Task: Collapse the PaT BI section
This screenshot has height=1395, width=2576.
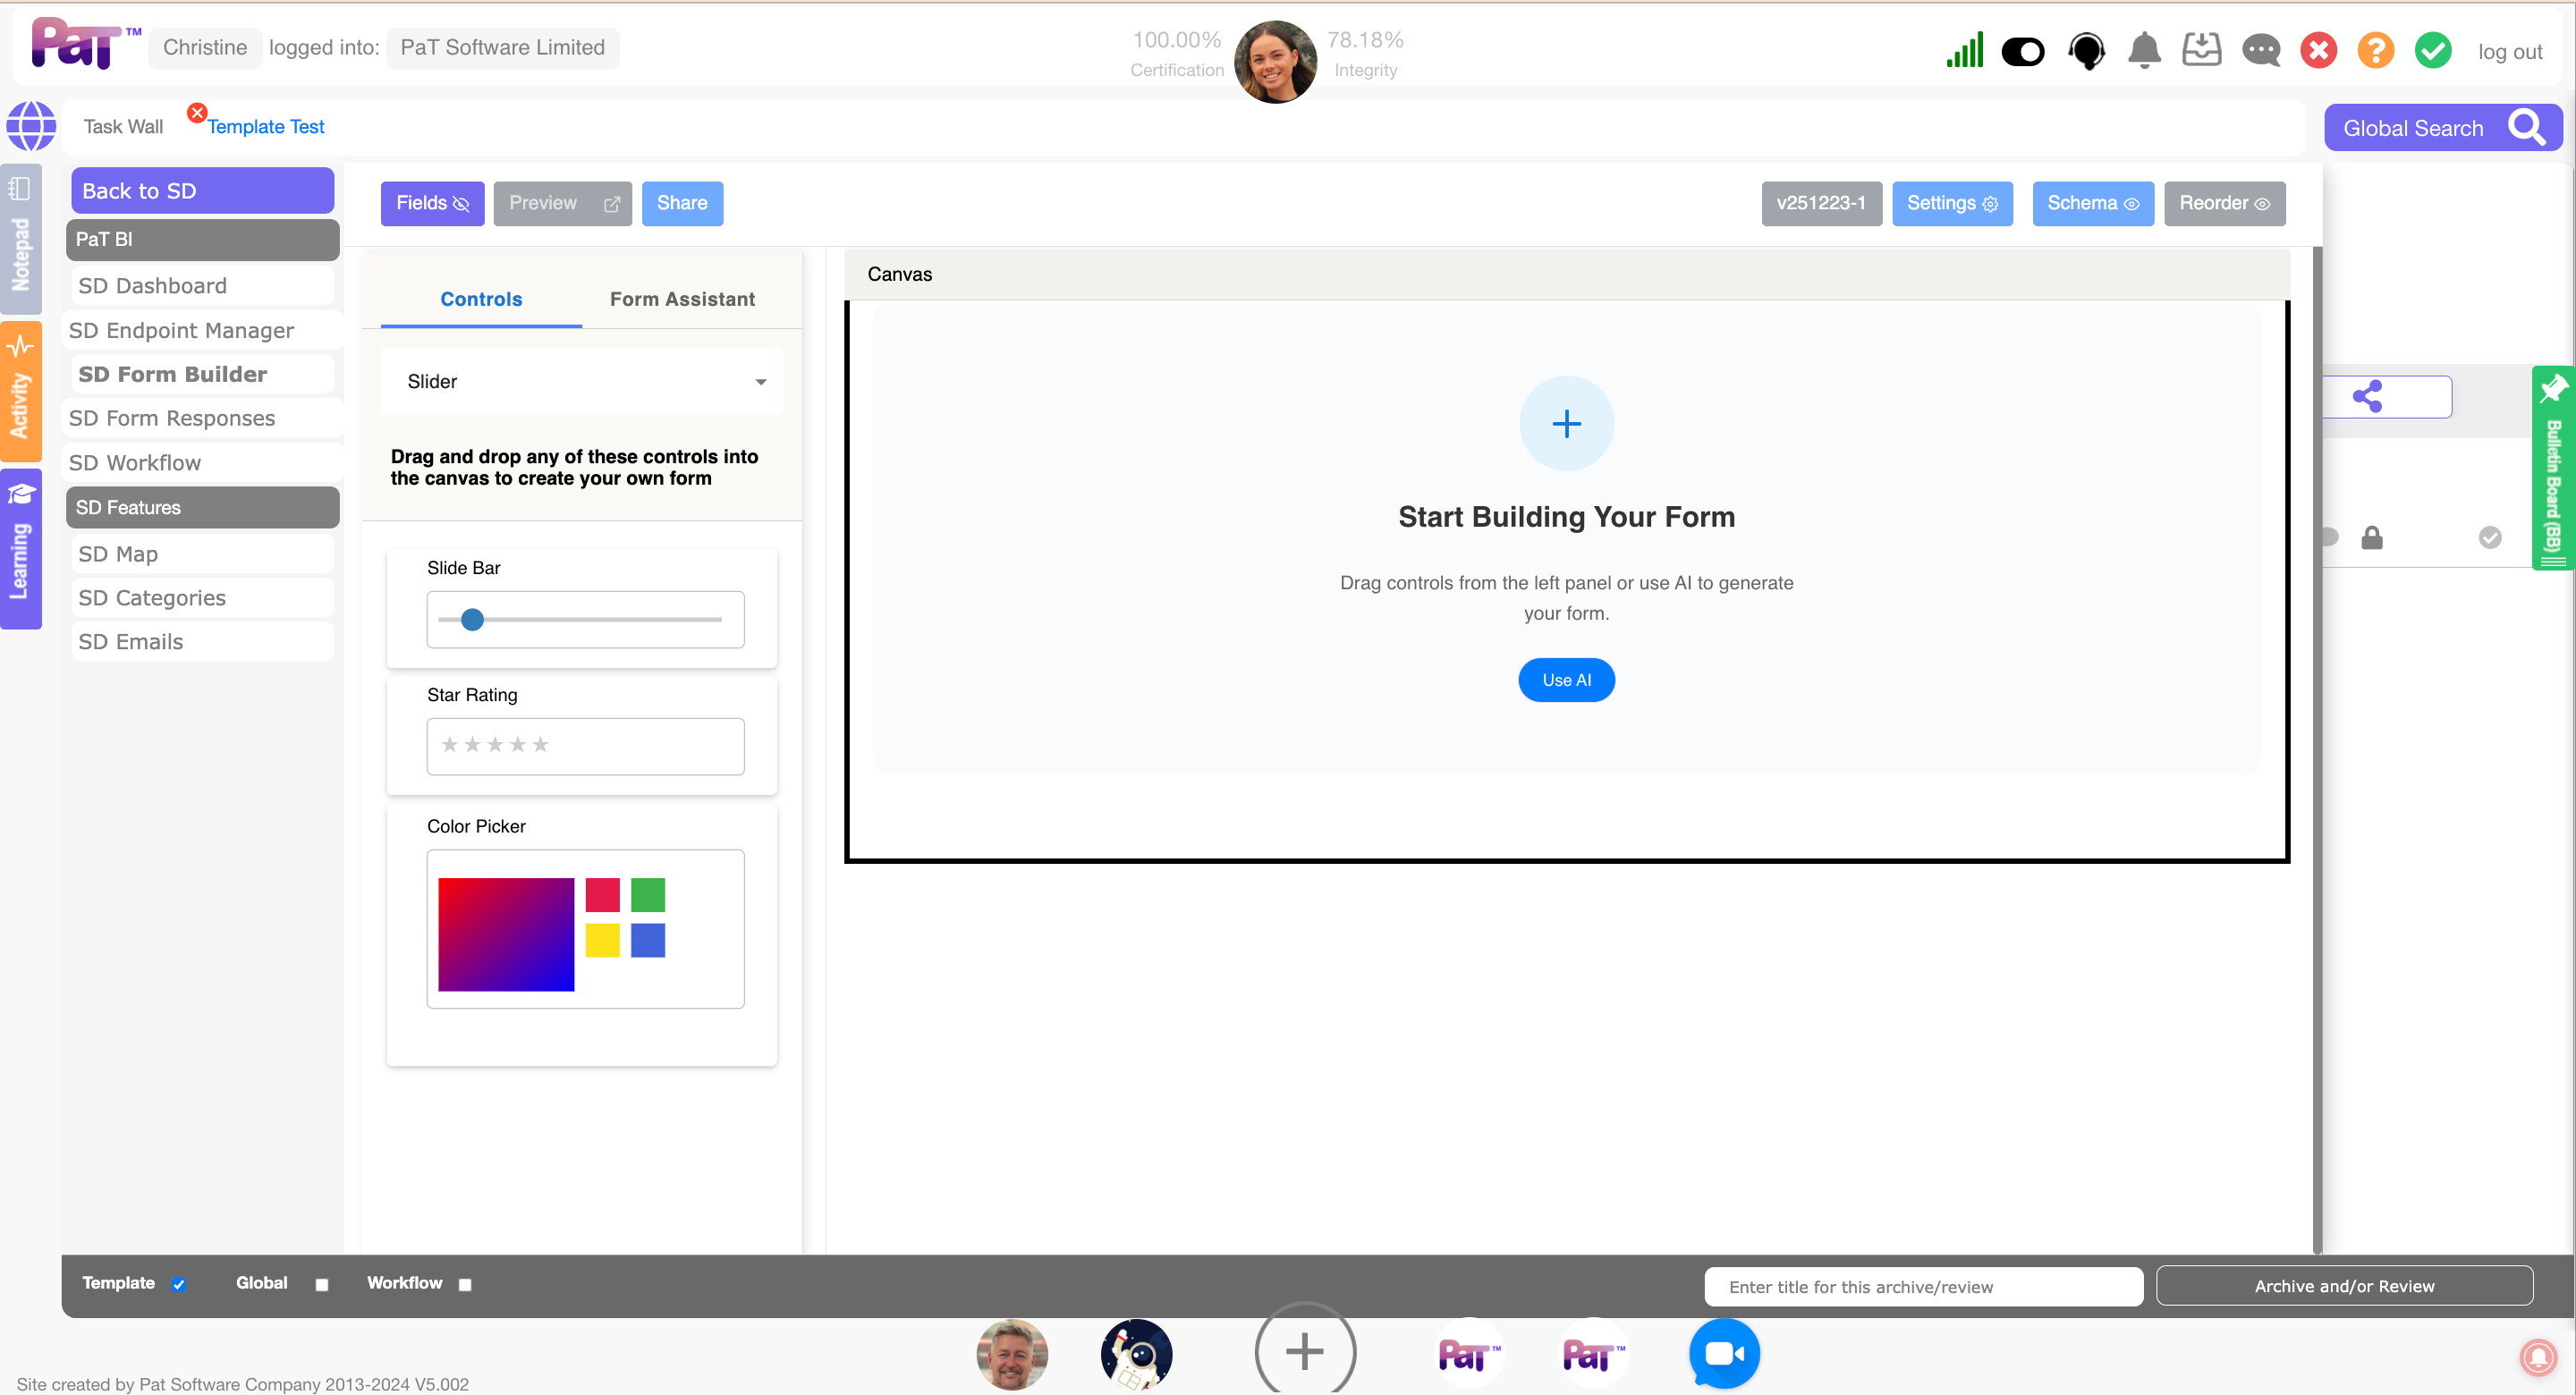Action: pyautogui.click(x=203, y=239)
